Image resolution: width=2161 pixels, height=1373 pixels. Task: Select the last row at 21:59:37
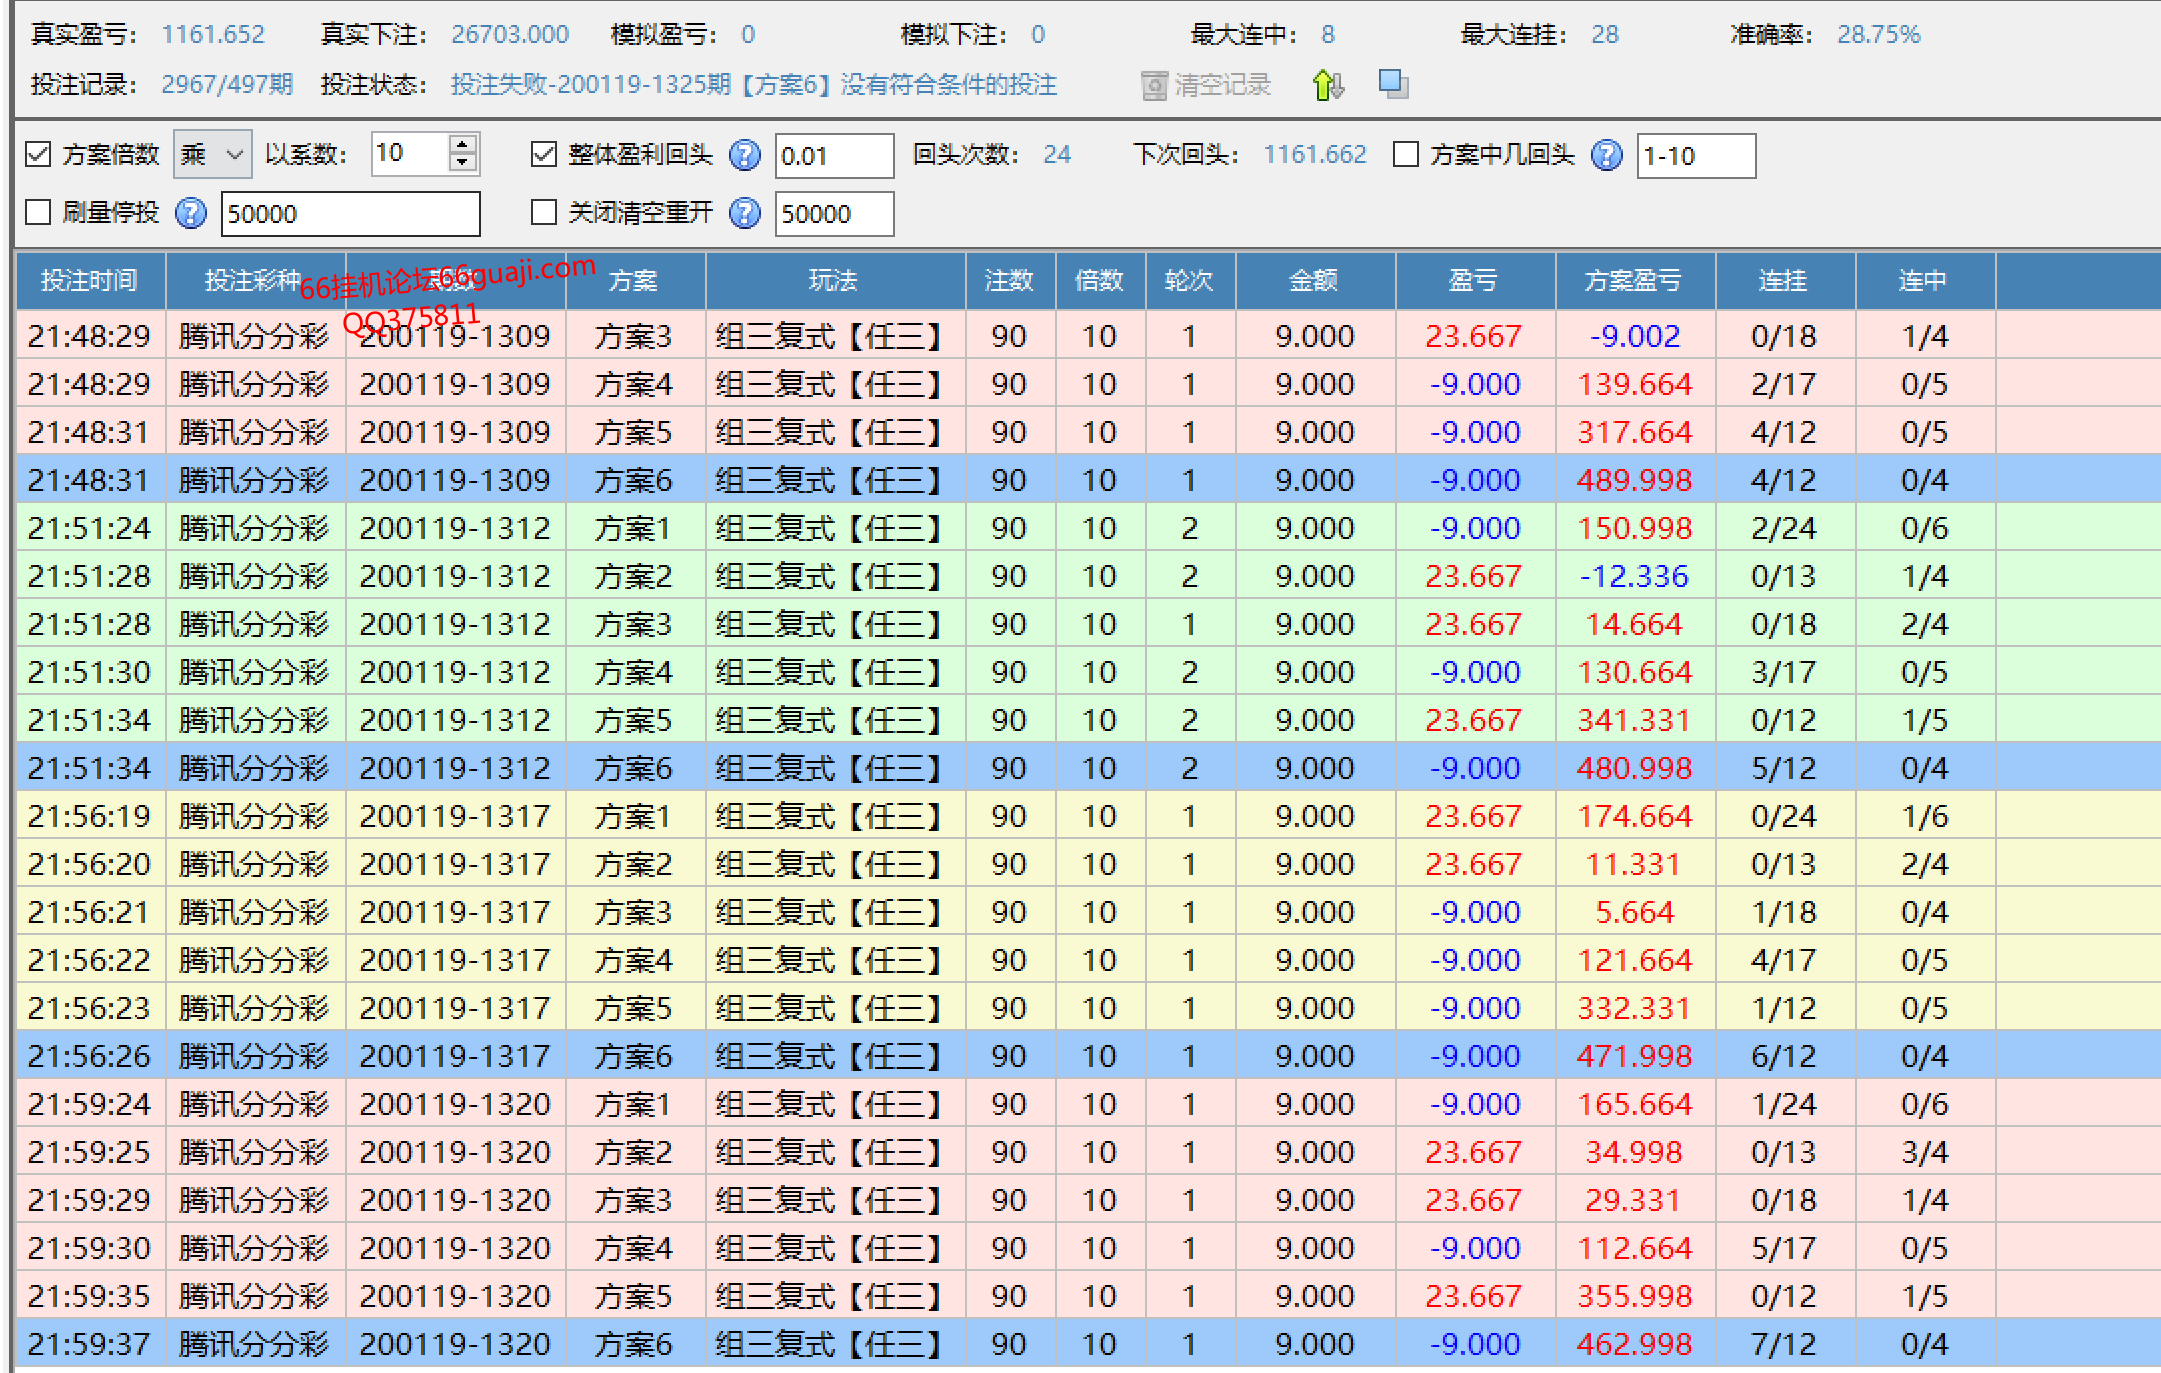point(1088,1344)
